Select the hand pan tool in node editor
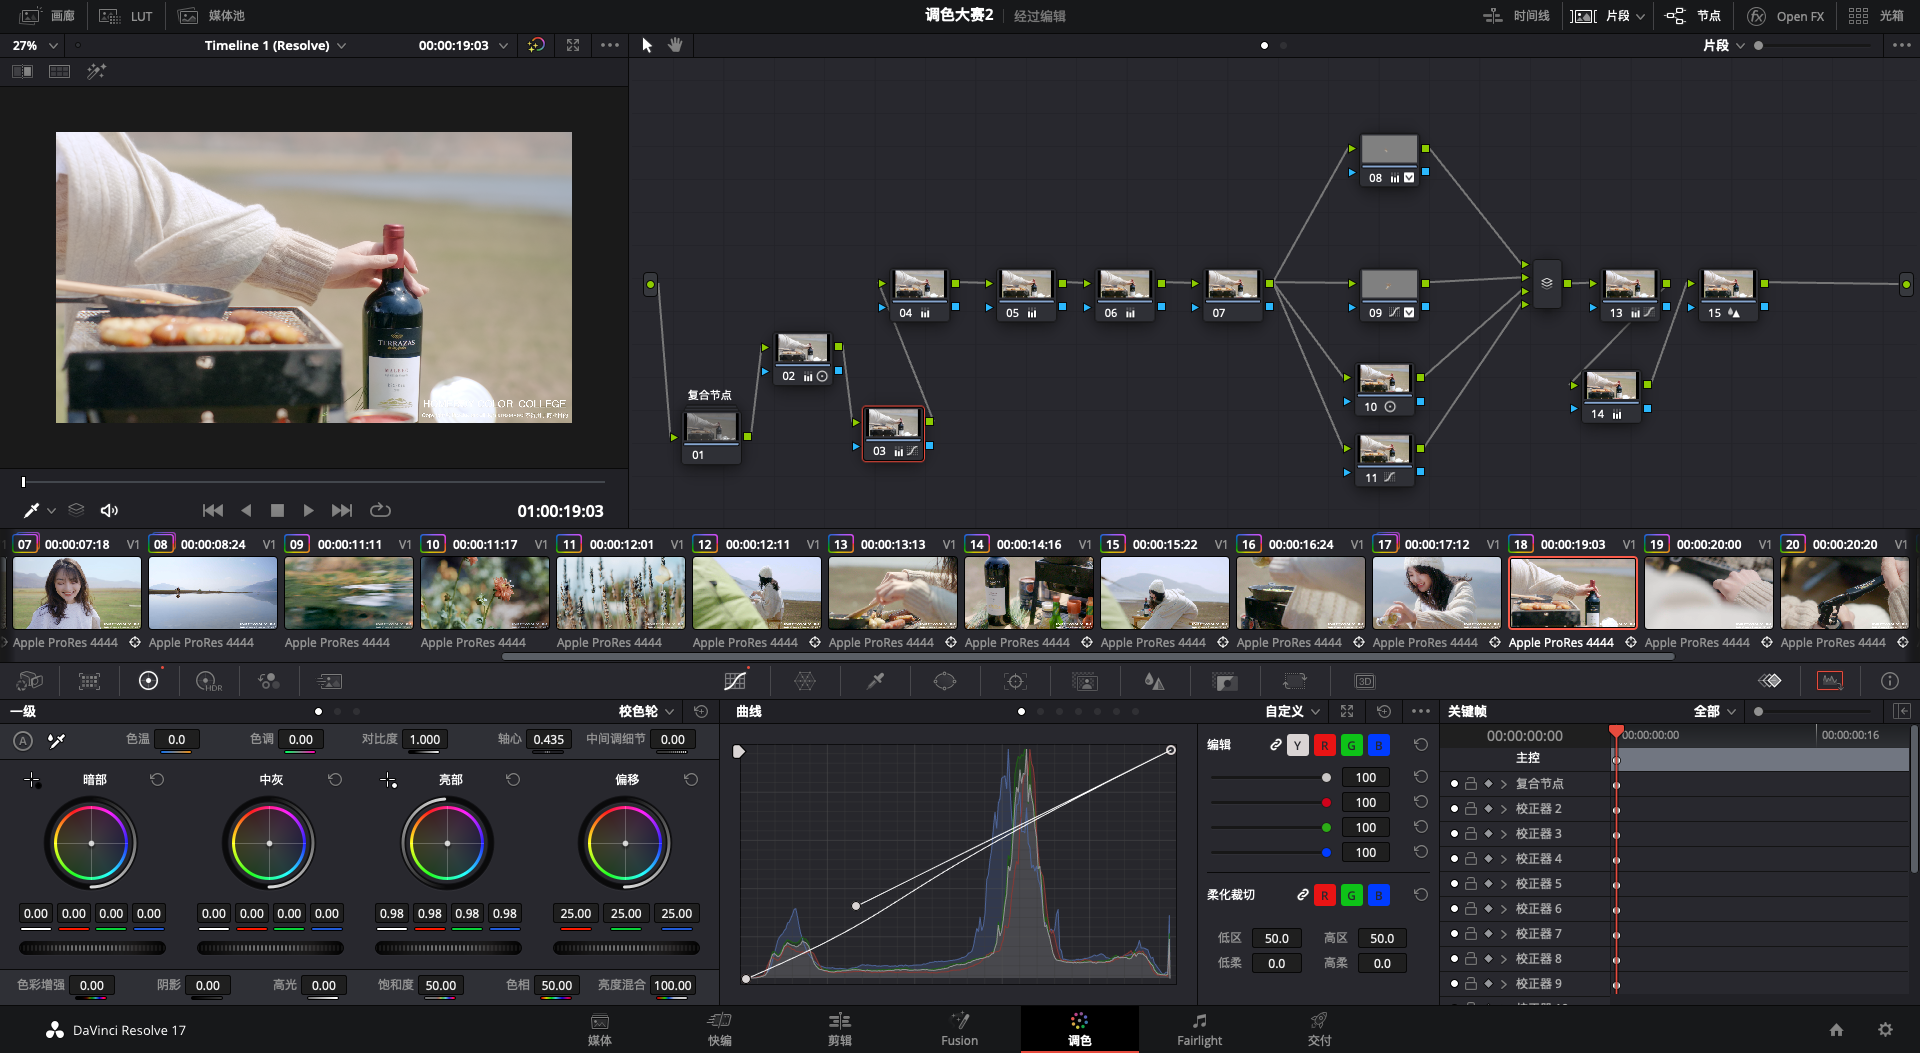 click(675, 45)
